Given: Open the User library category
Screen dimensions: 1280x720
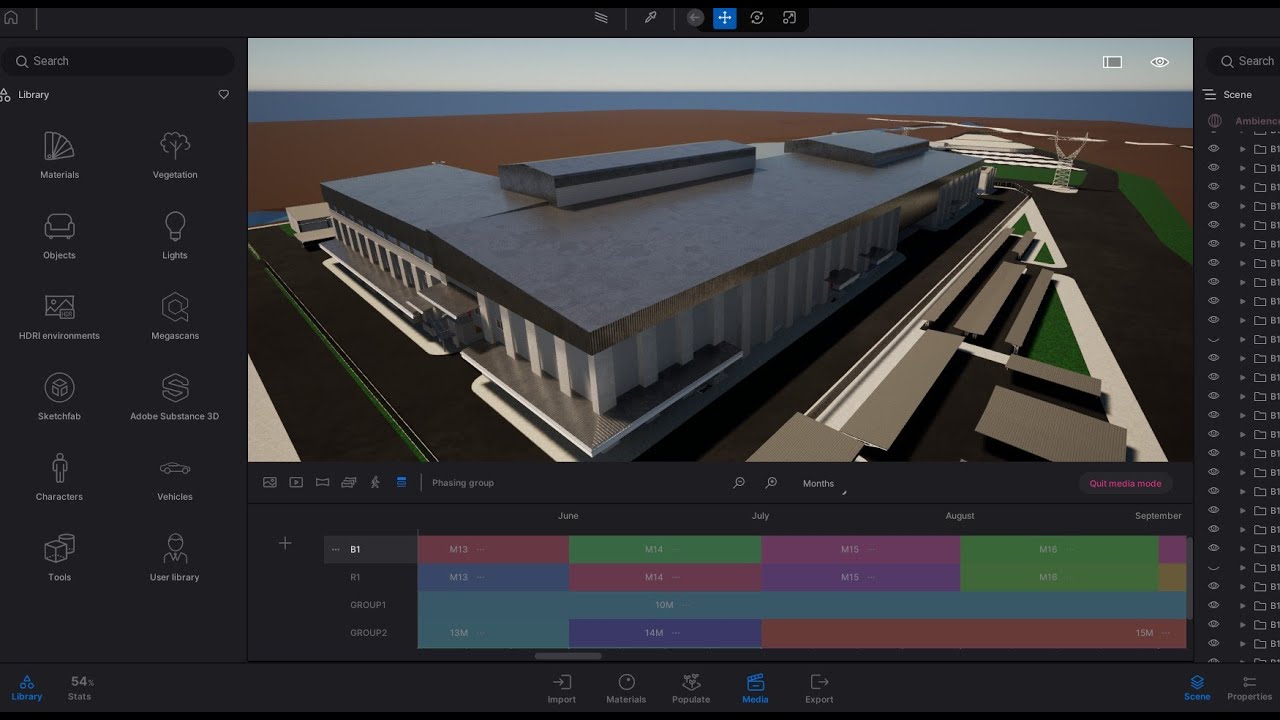Looking at the screenshot, I should click(175, 558).
